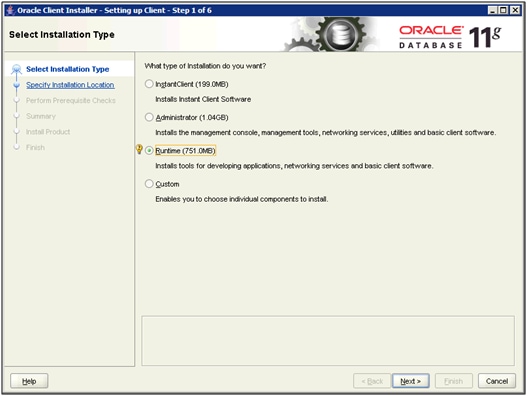Pick the Custom installation radio button
The image size is (528, 396).
(x=149, y=184)
